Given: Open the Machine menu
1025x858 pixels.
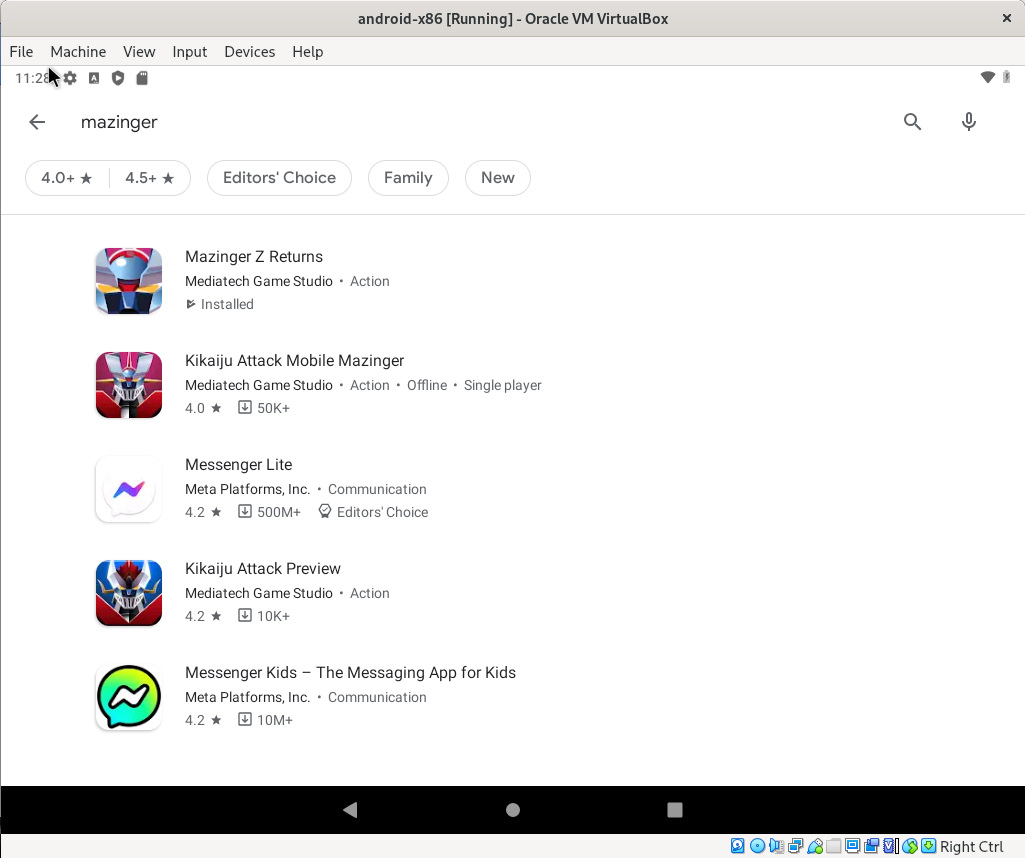Looking at the screenshot, I should coord(78,52).
